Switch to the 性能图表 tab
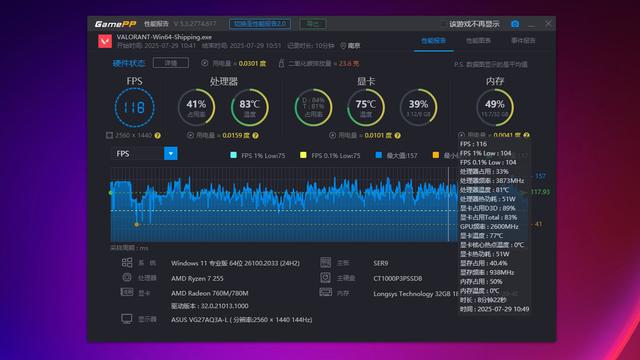Image resolution: width=640 pixels, height=360 pixels. [478, 40]
